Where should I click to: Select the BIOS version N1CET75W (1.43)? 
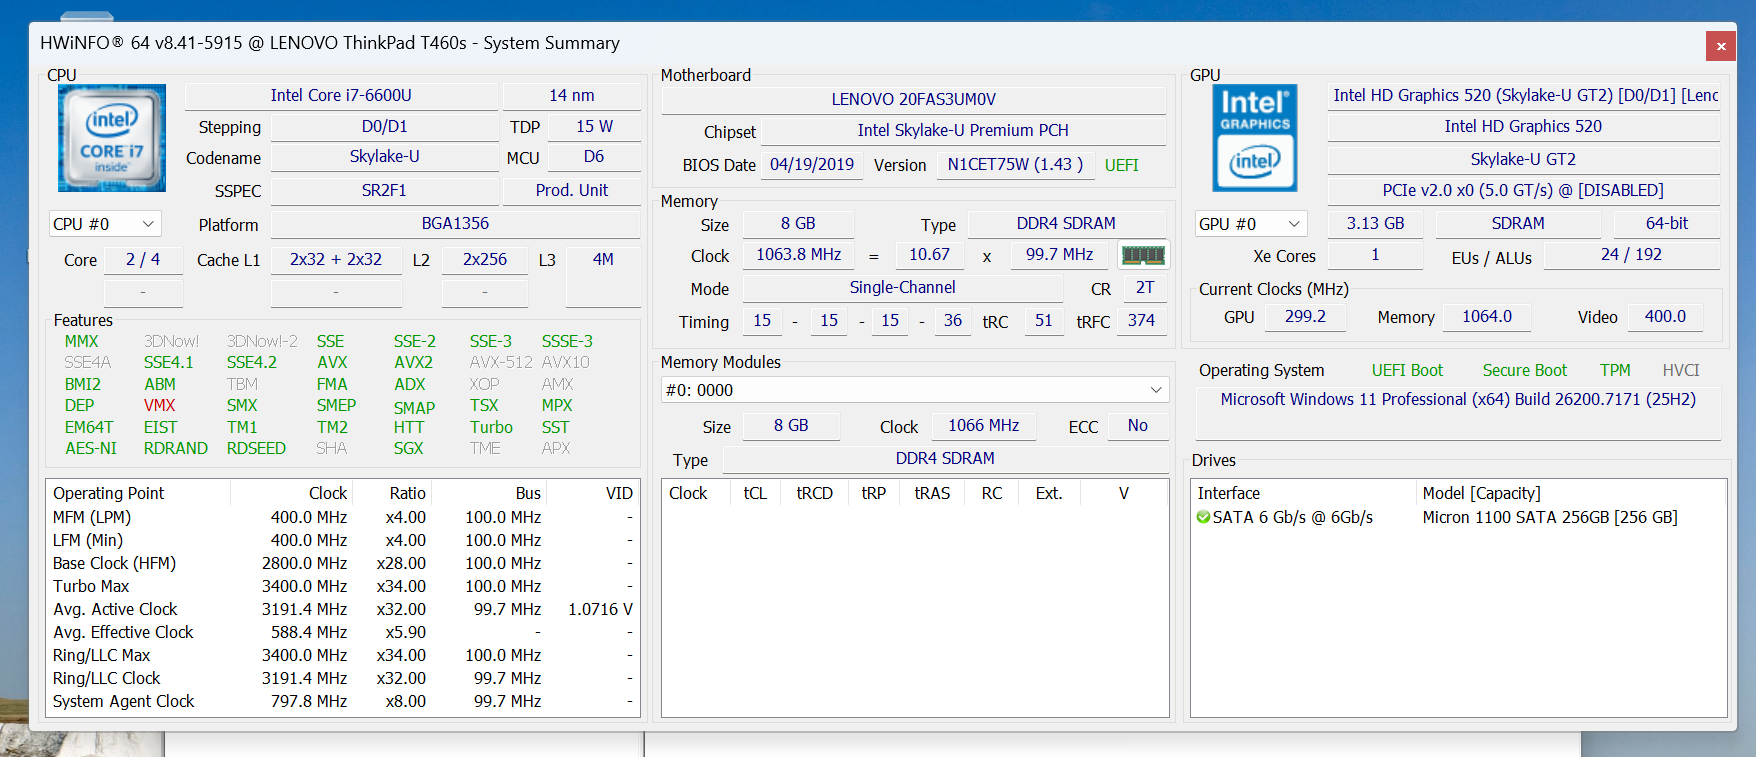(1015, 164)
